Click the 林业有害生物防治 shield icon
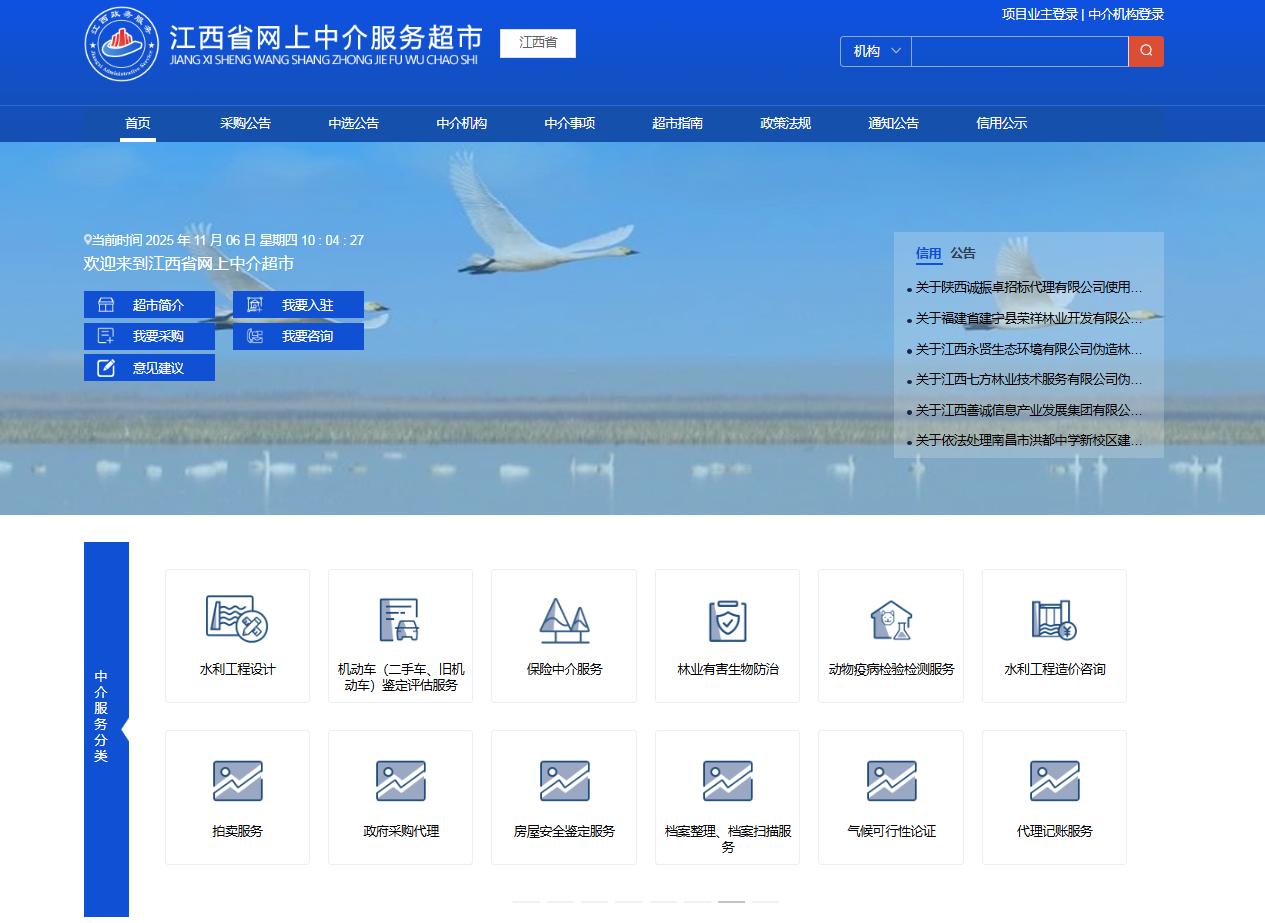 tap(727, 620)
